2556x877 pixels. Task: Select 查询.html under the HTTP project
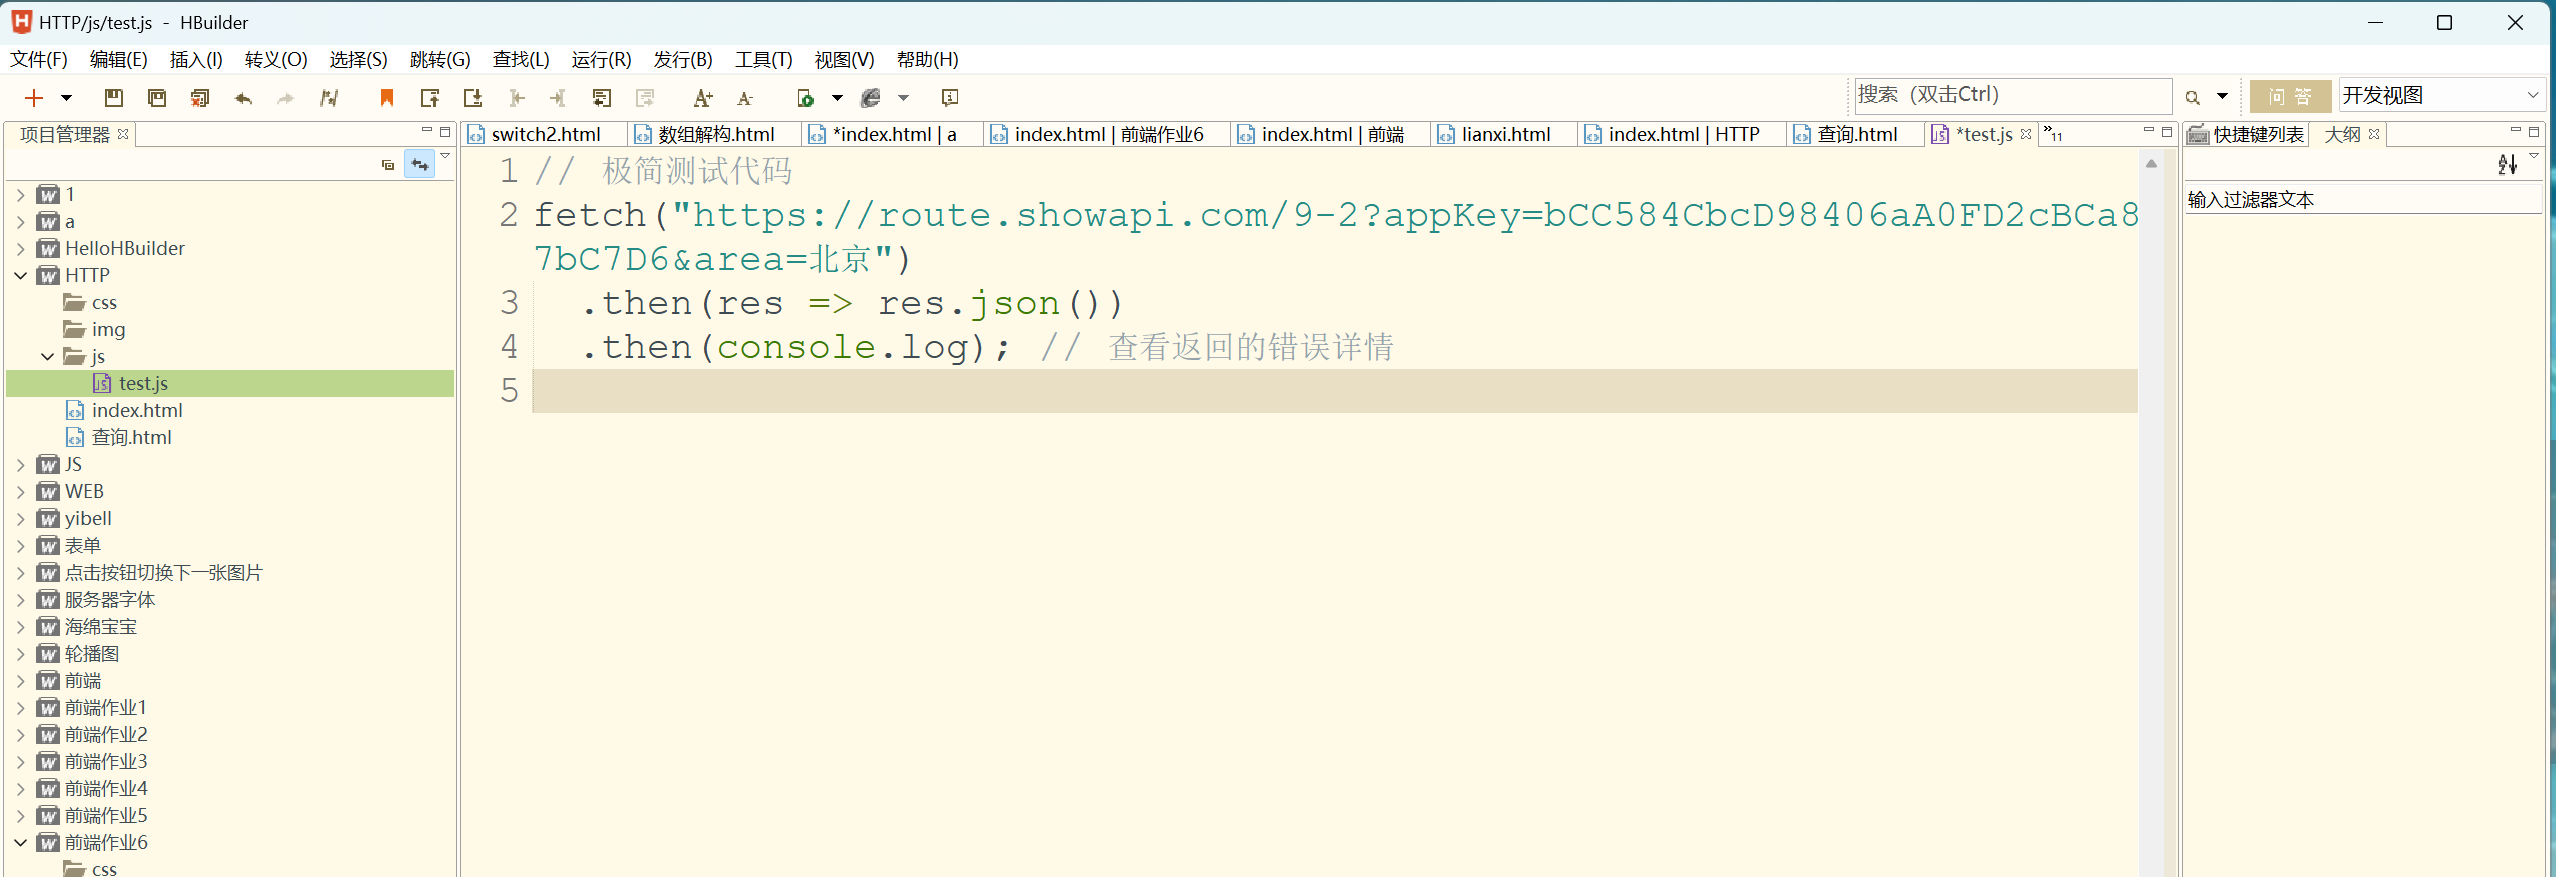pyautogui.click(x=131, y=438)
